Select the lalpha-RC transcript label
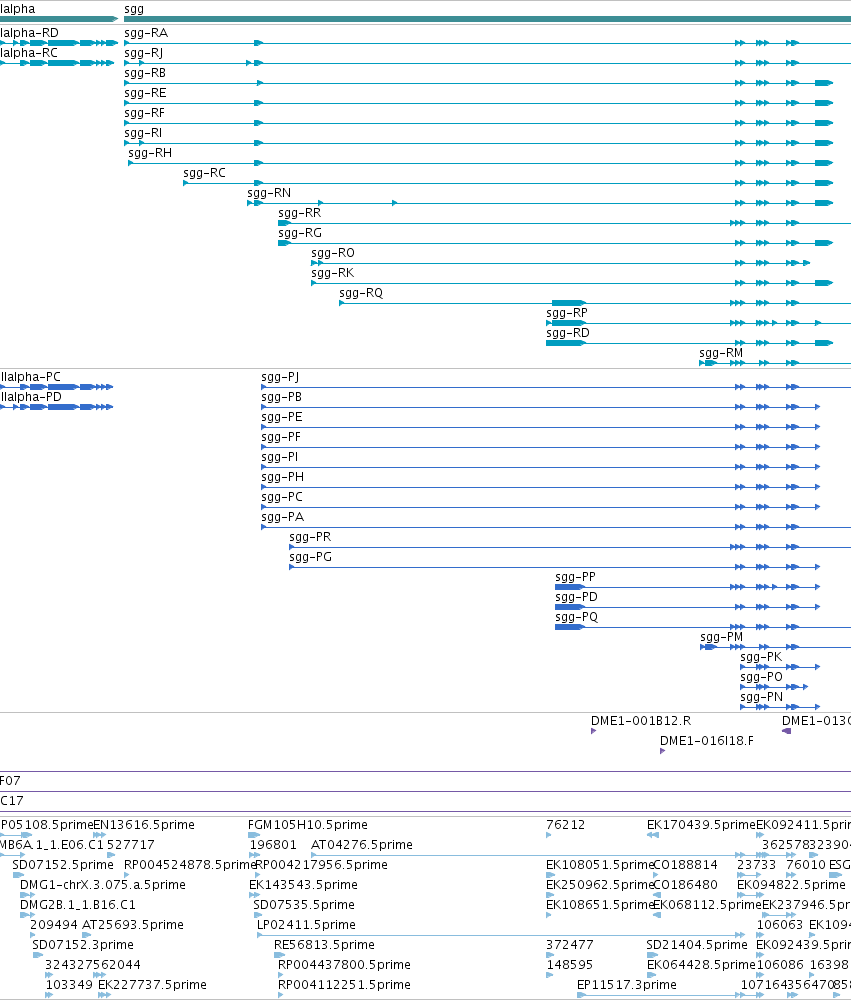 [29, 53]
